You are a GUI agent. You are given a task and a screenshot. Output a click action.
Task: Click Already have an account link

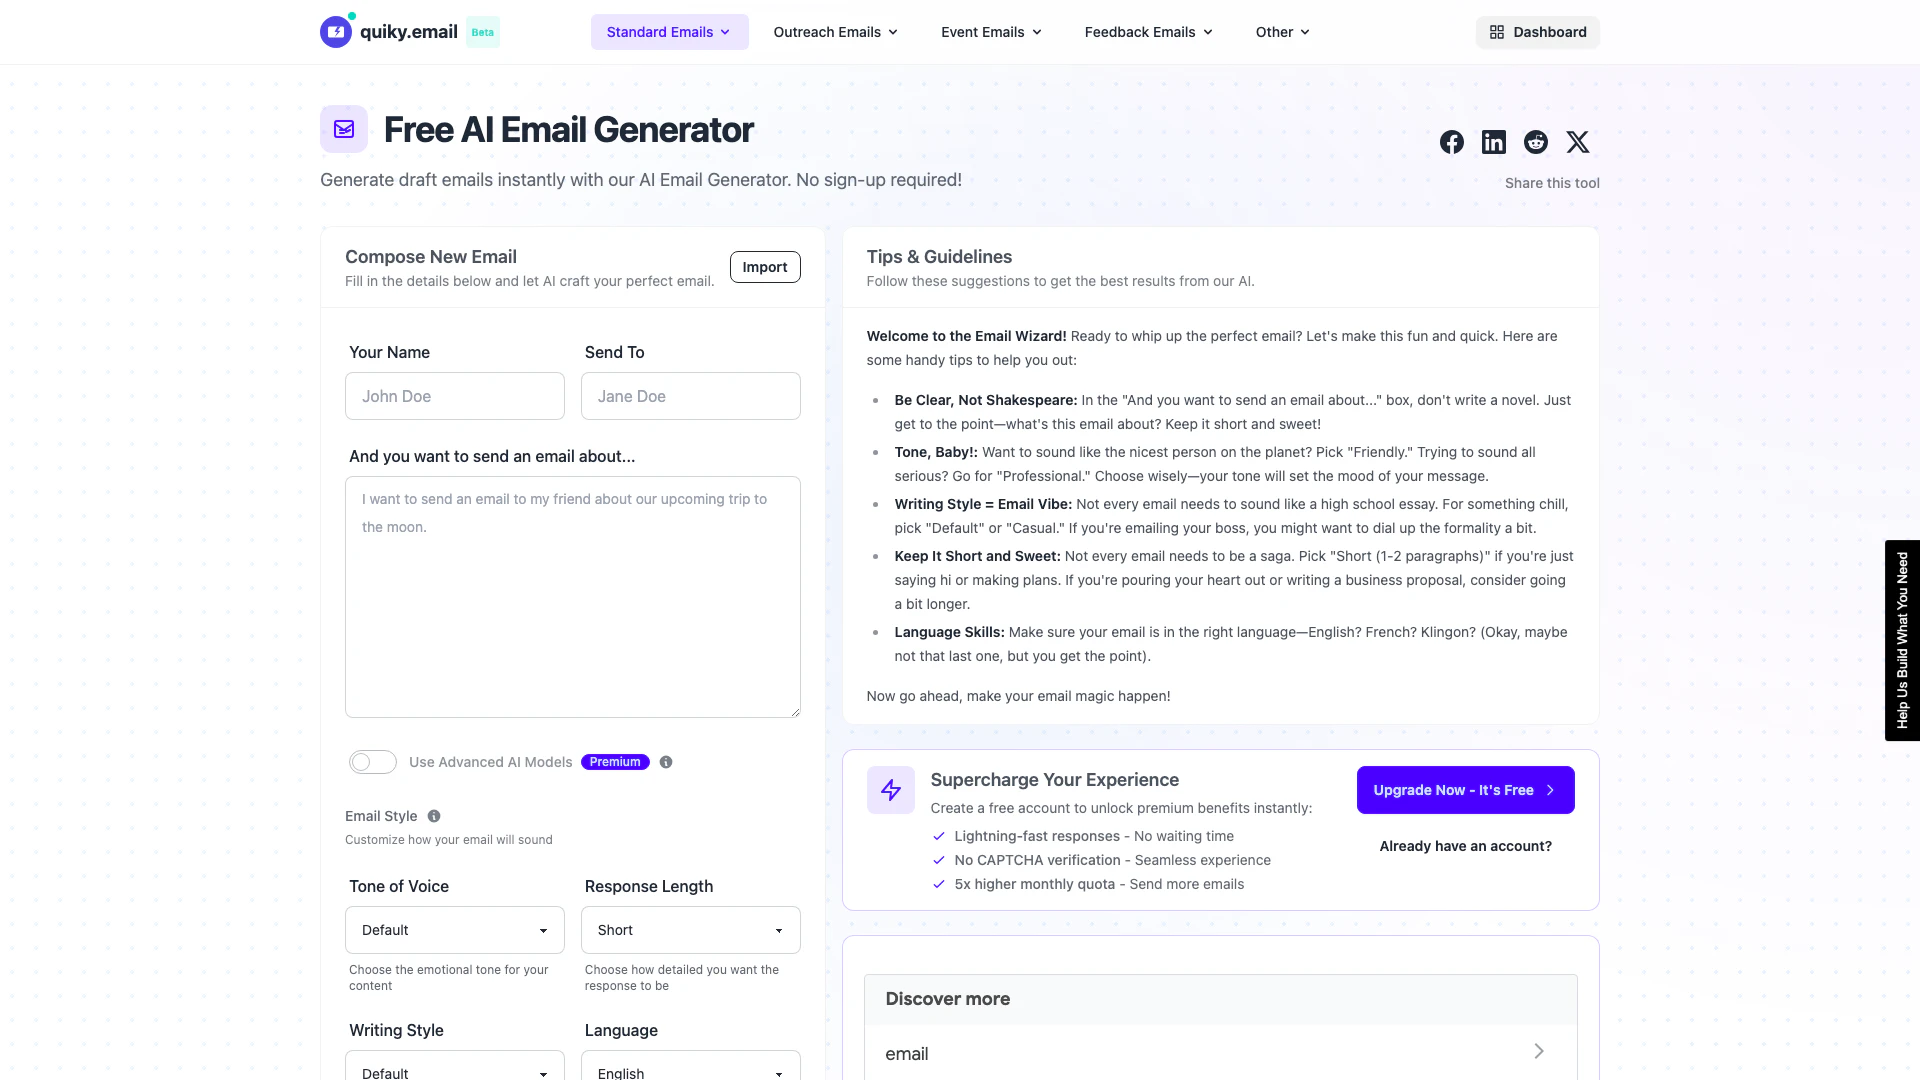pyautogui.click(x=1465, y=846)
